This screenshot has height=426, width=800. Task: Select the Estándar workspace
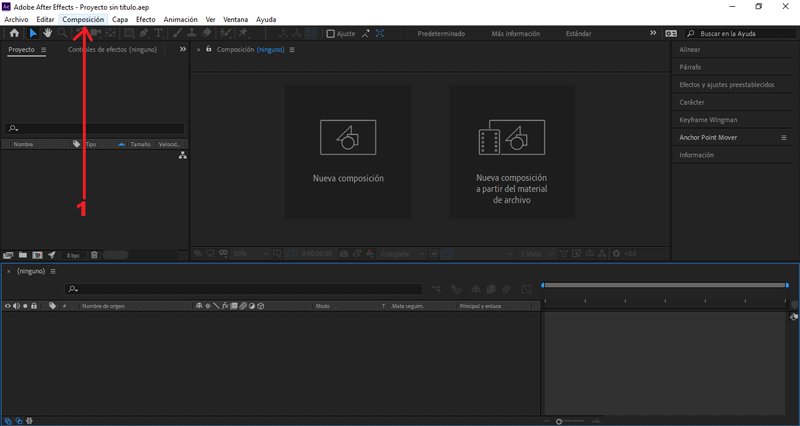point(578,33)
